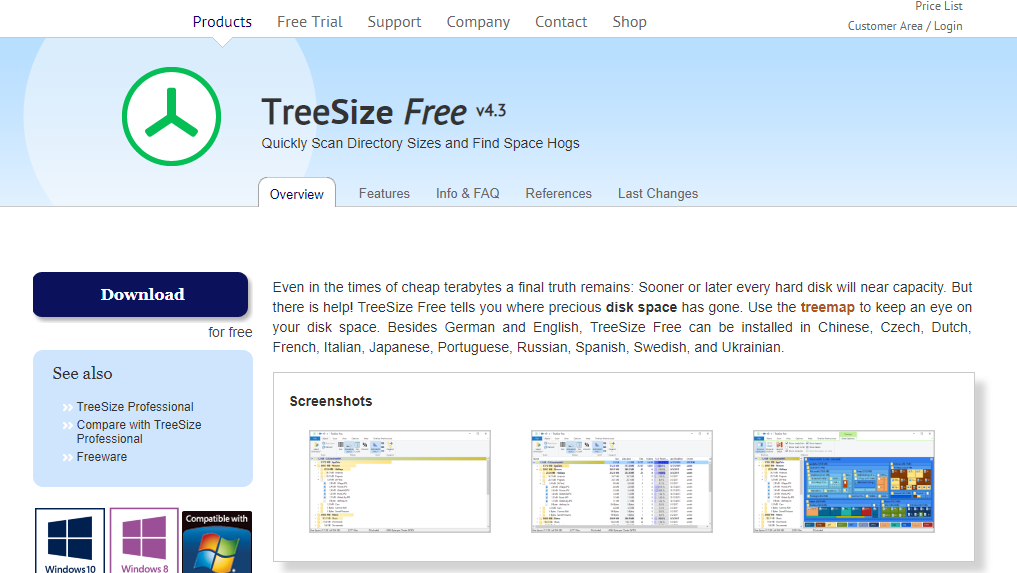Open Compare with TreeSize Professional link

tap(139, 432)
